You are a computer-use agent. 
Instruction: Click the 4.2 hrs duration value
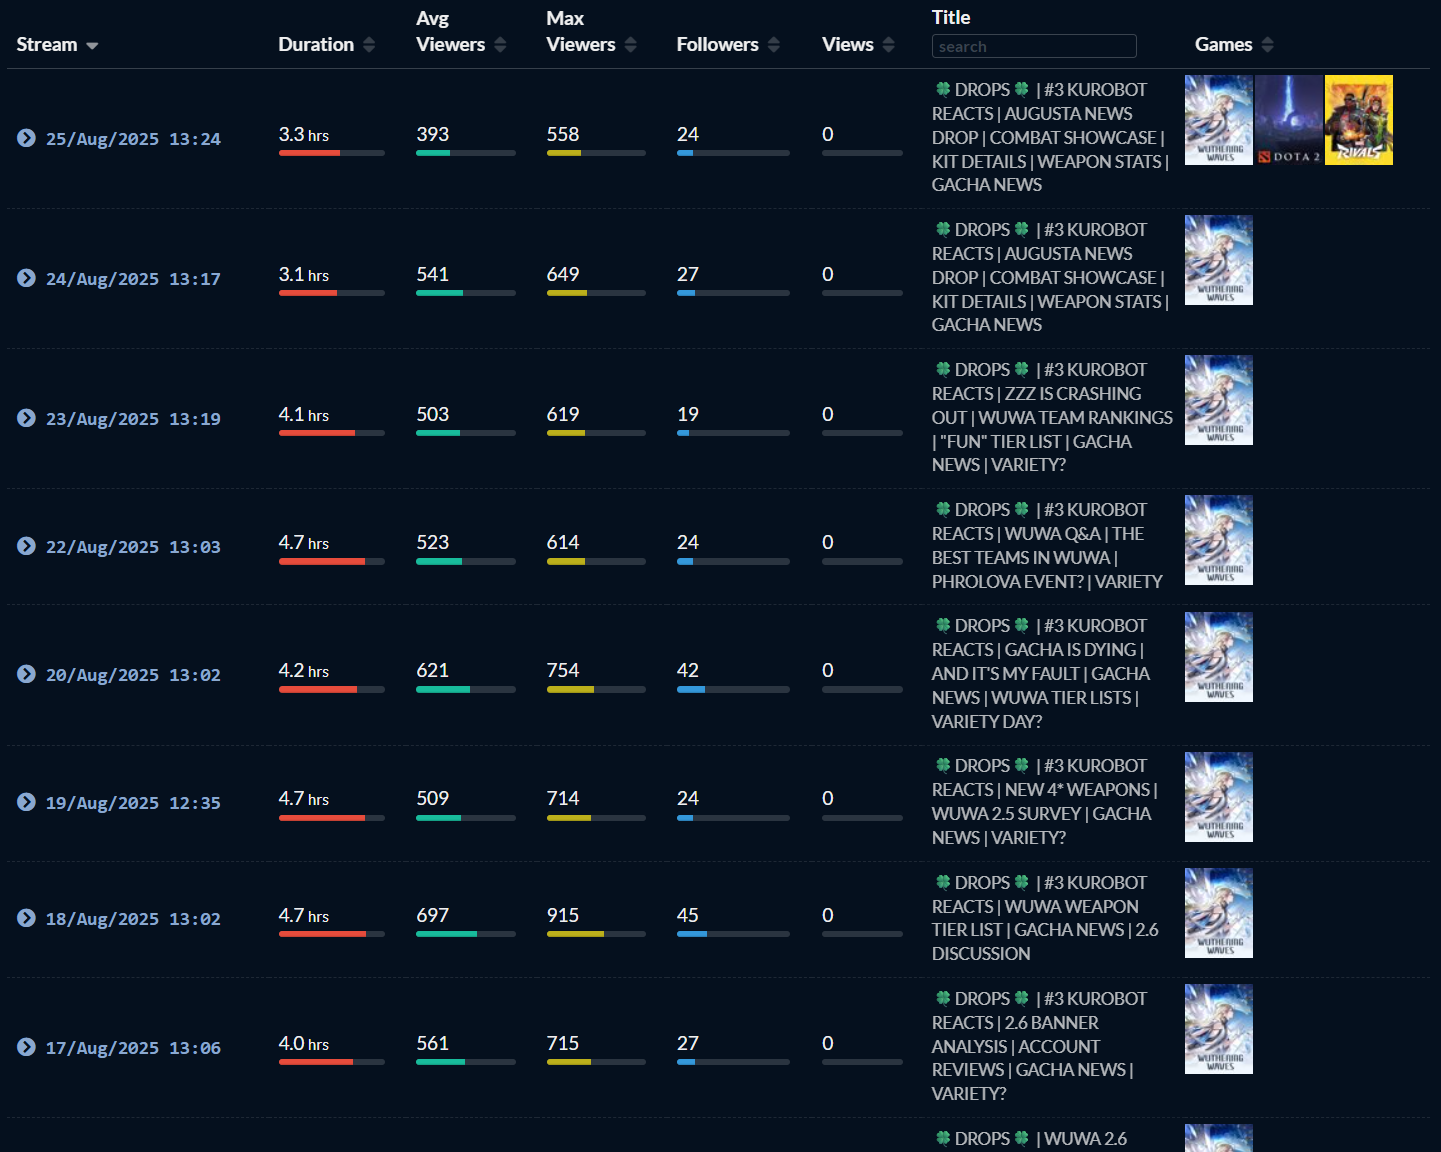(x=304, y=670)
